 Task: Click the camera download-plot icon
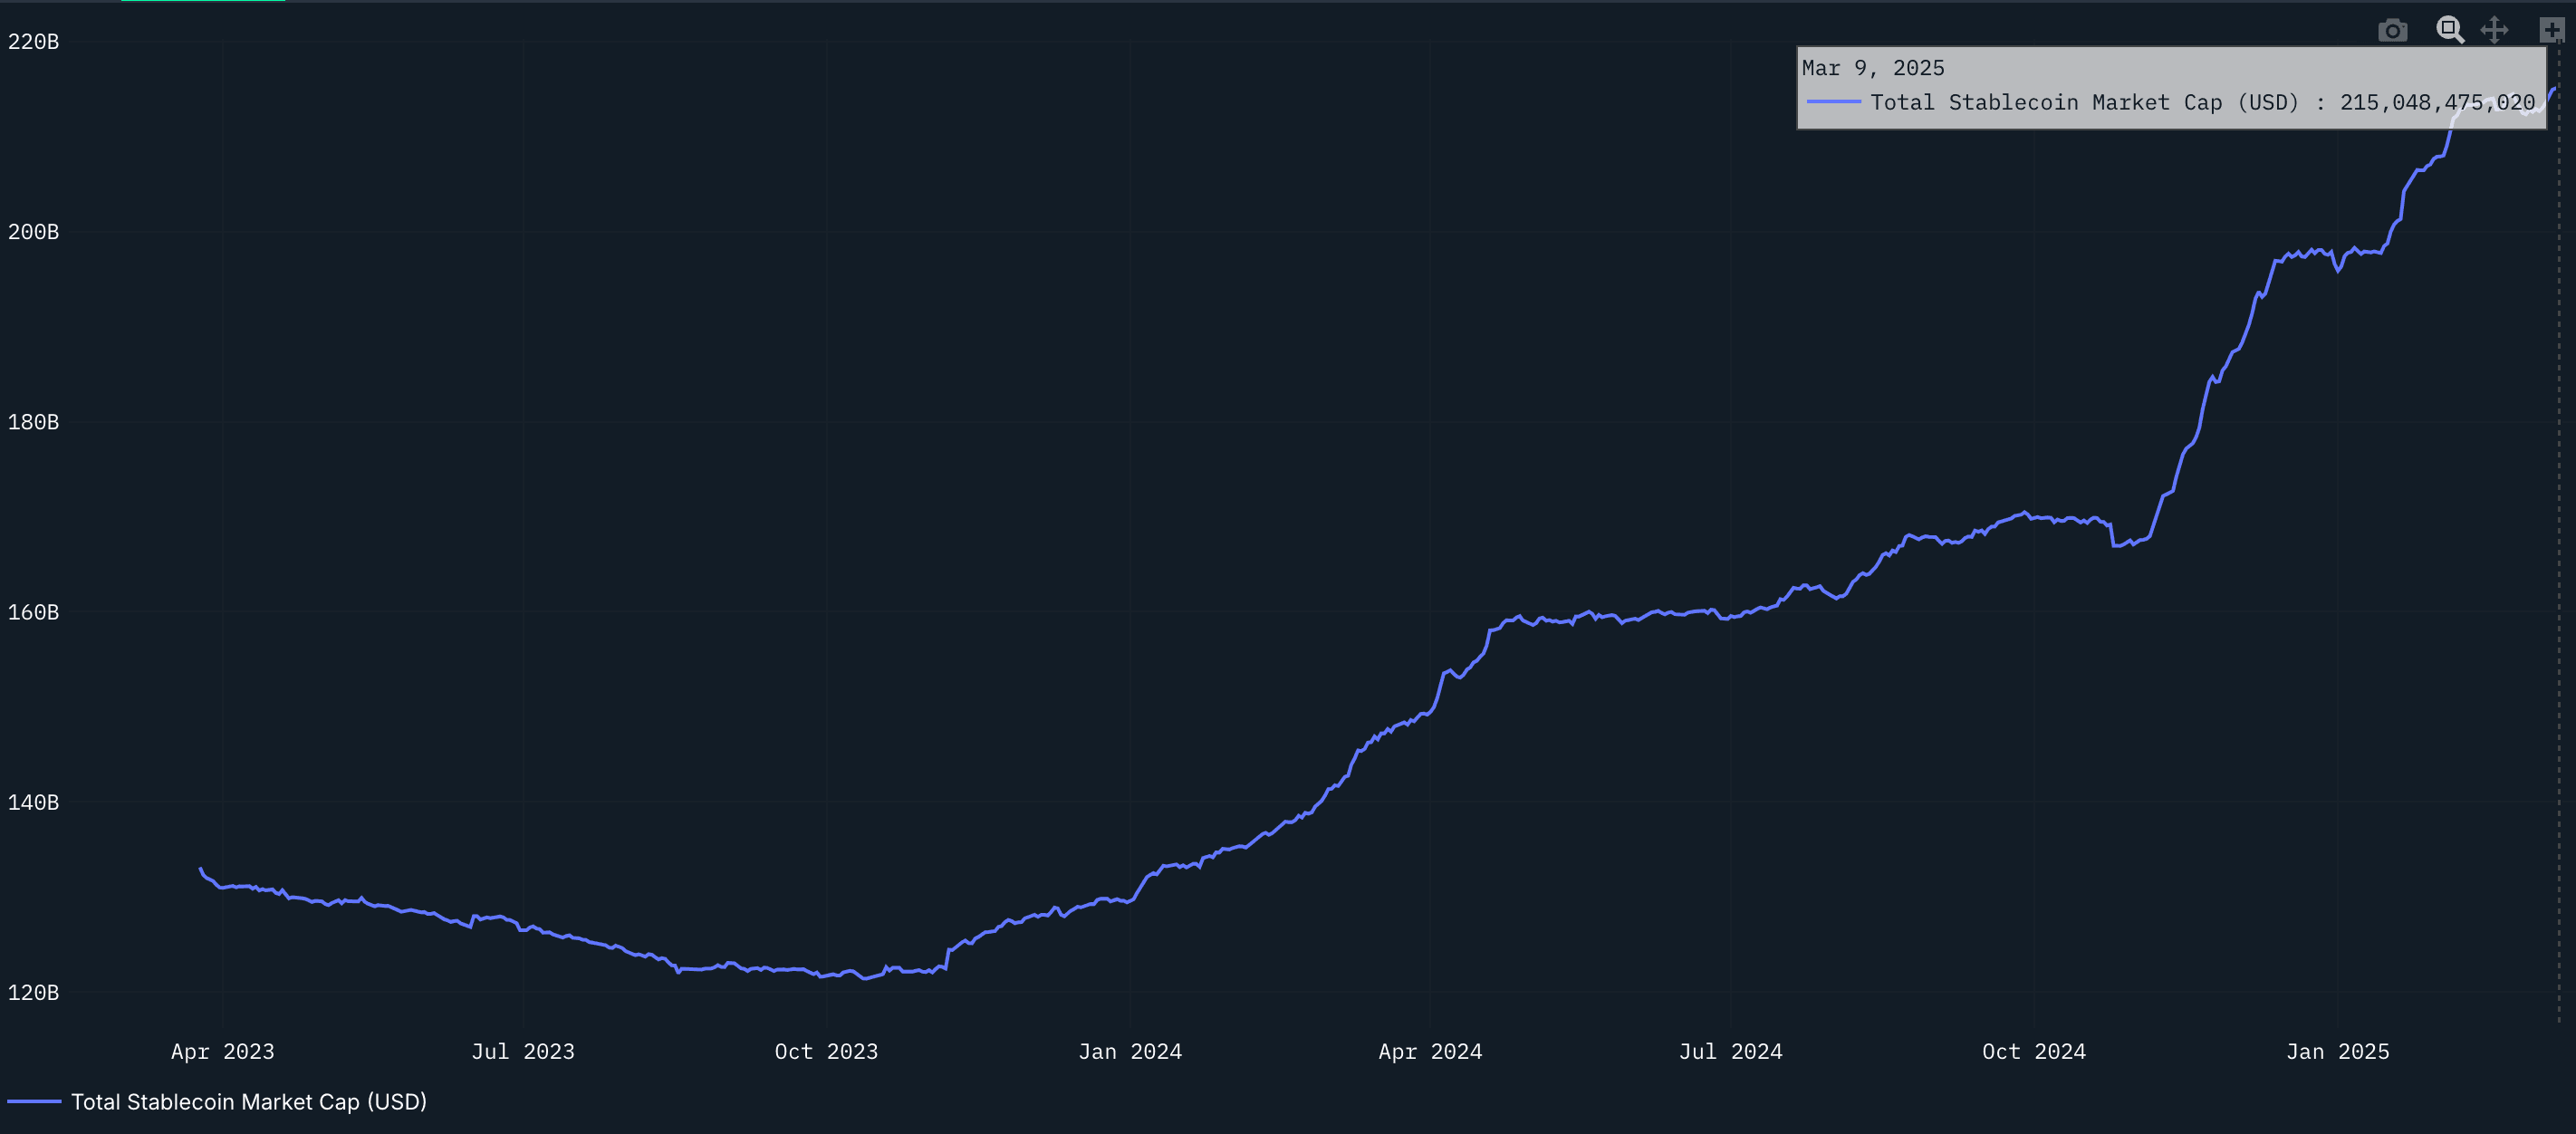[2392, 31]
